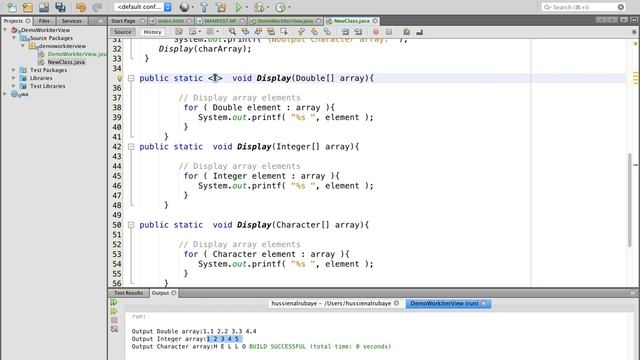
Task: Open the Run Project dropdown arrow
Action: pos(247,7)
